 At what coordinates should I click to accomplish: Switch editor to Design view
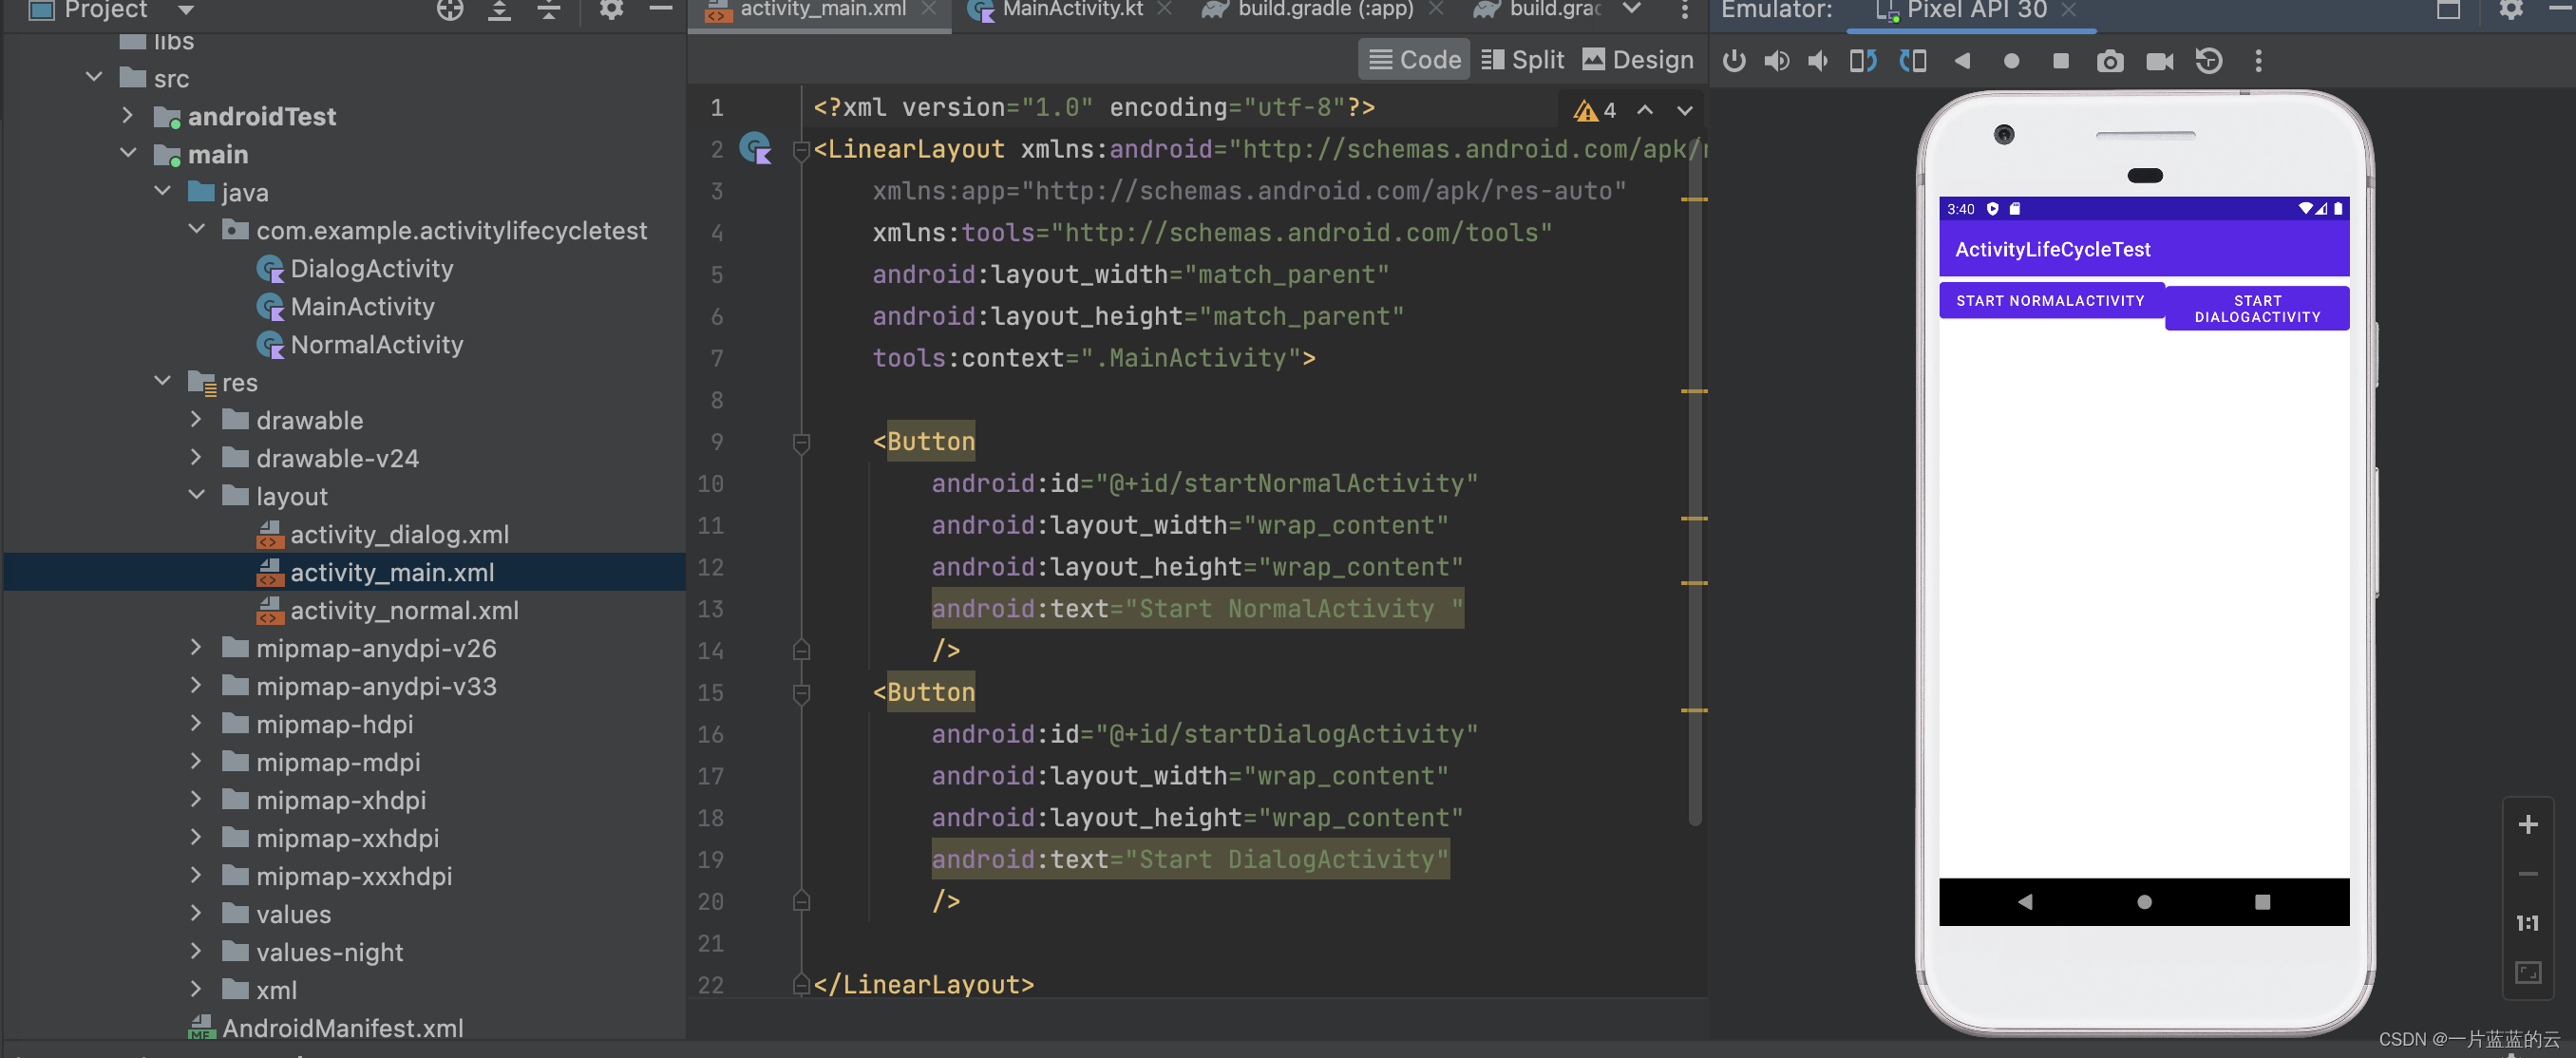1638,60
